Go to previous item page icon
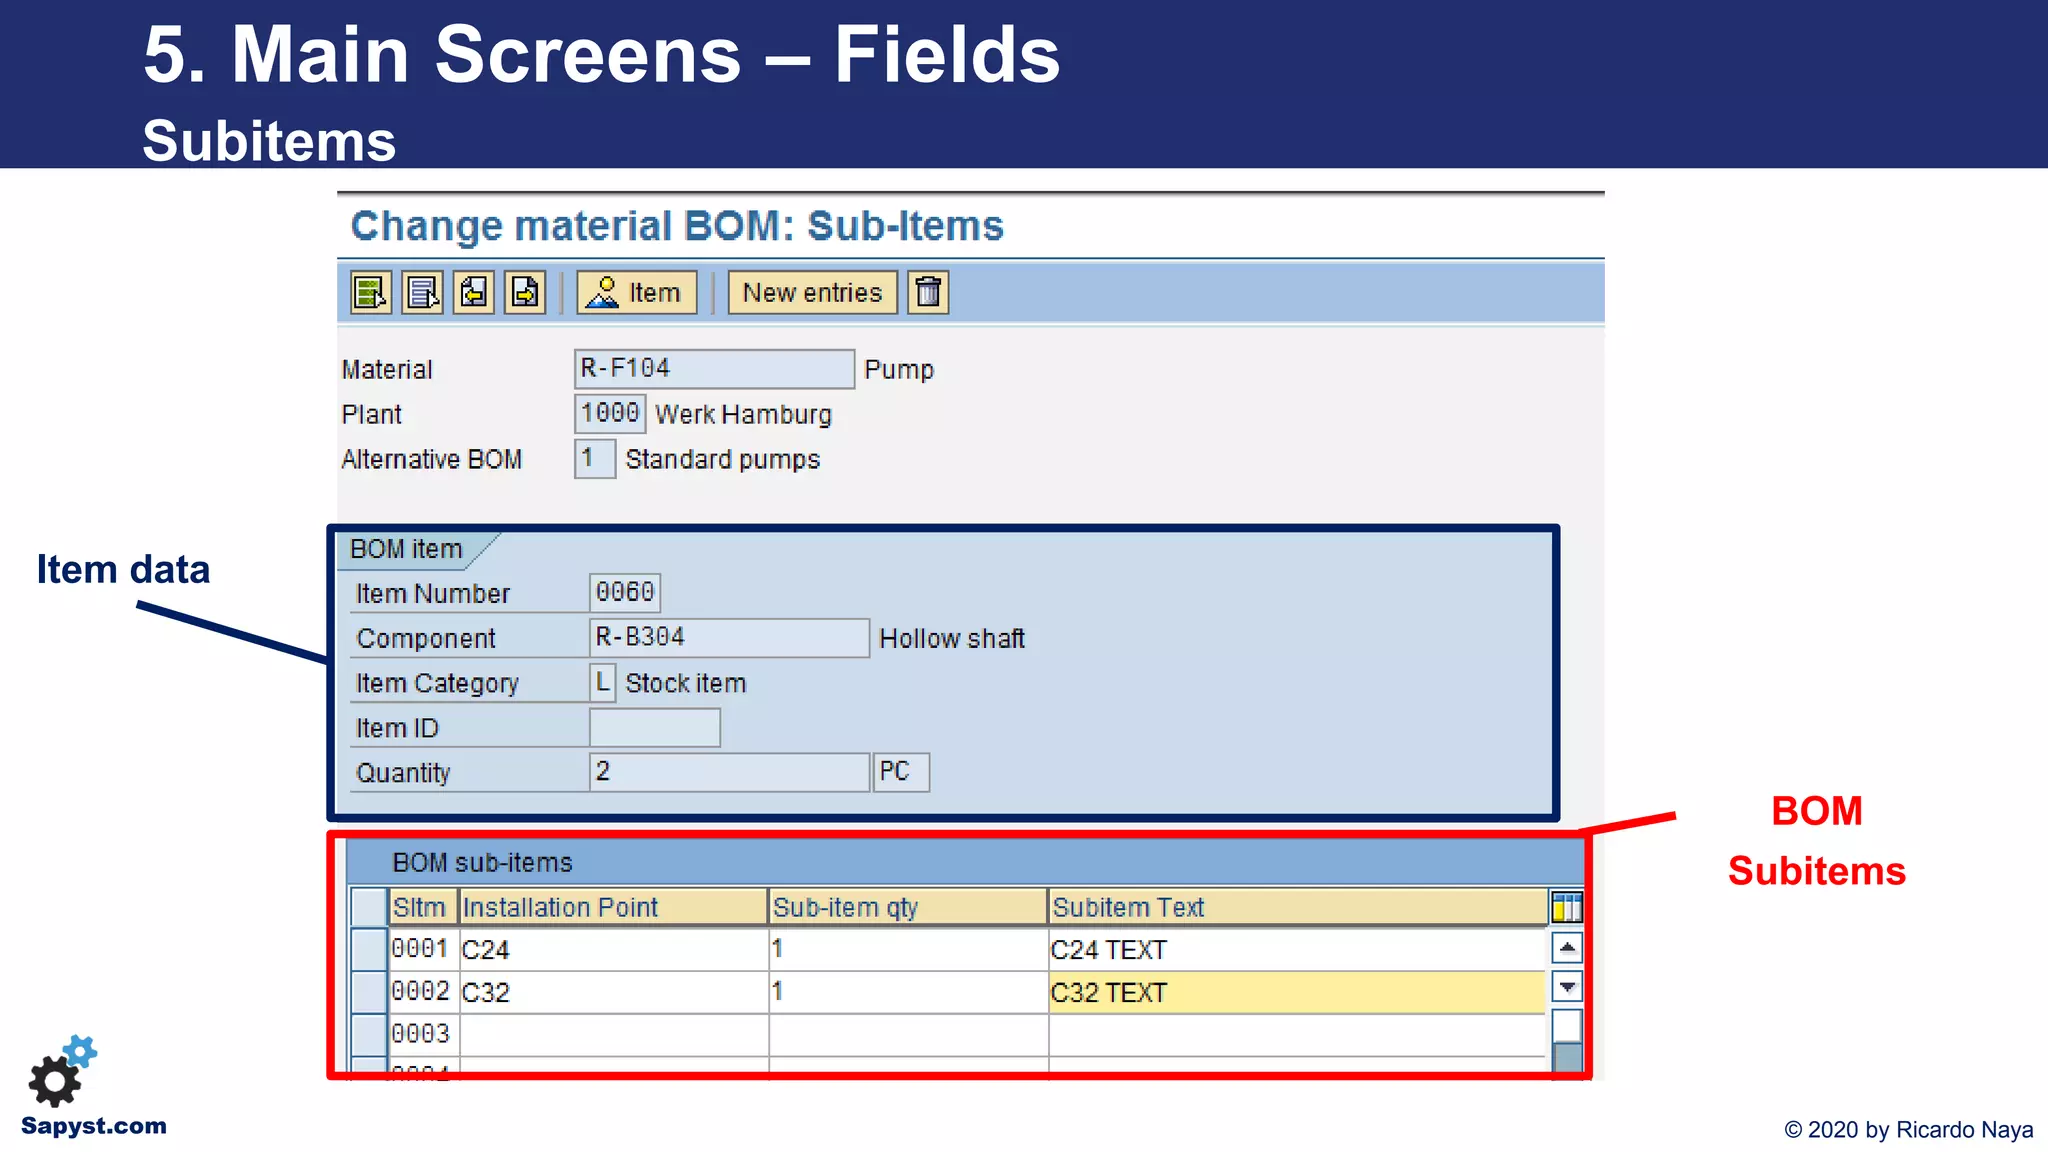Screen dimensions: 2048x1152 click(474, 293)
